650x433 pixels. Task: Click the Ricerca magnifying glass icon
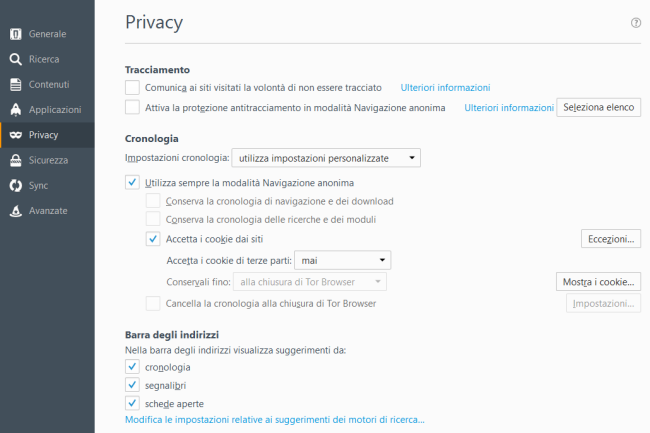tap(16, 59)
